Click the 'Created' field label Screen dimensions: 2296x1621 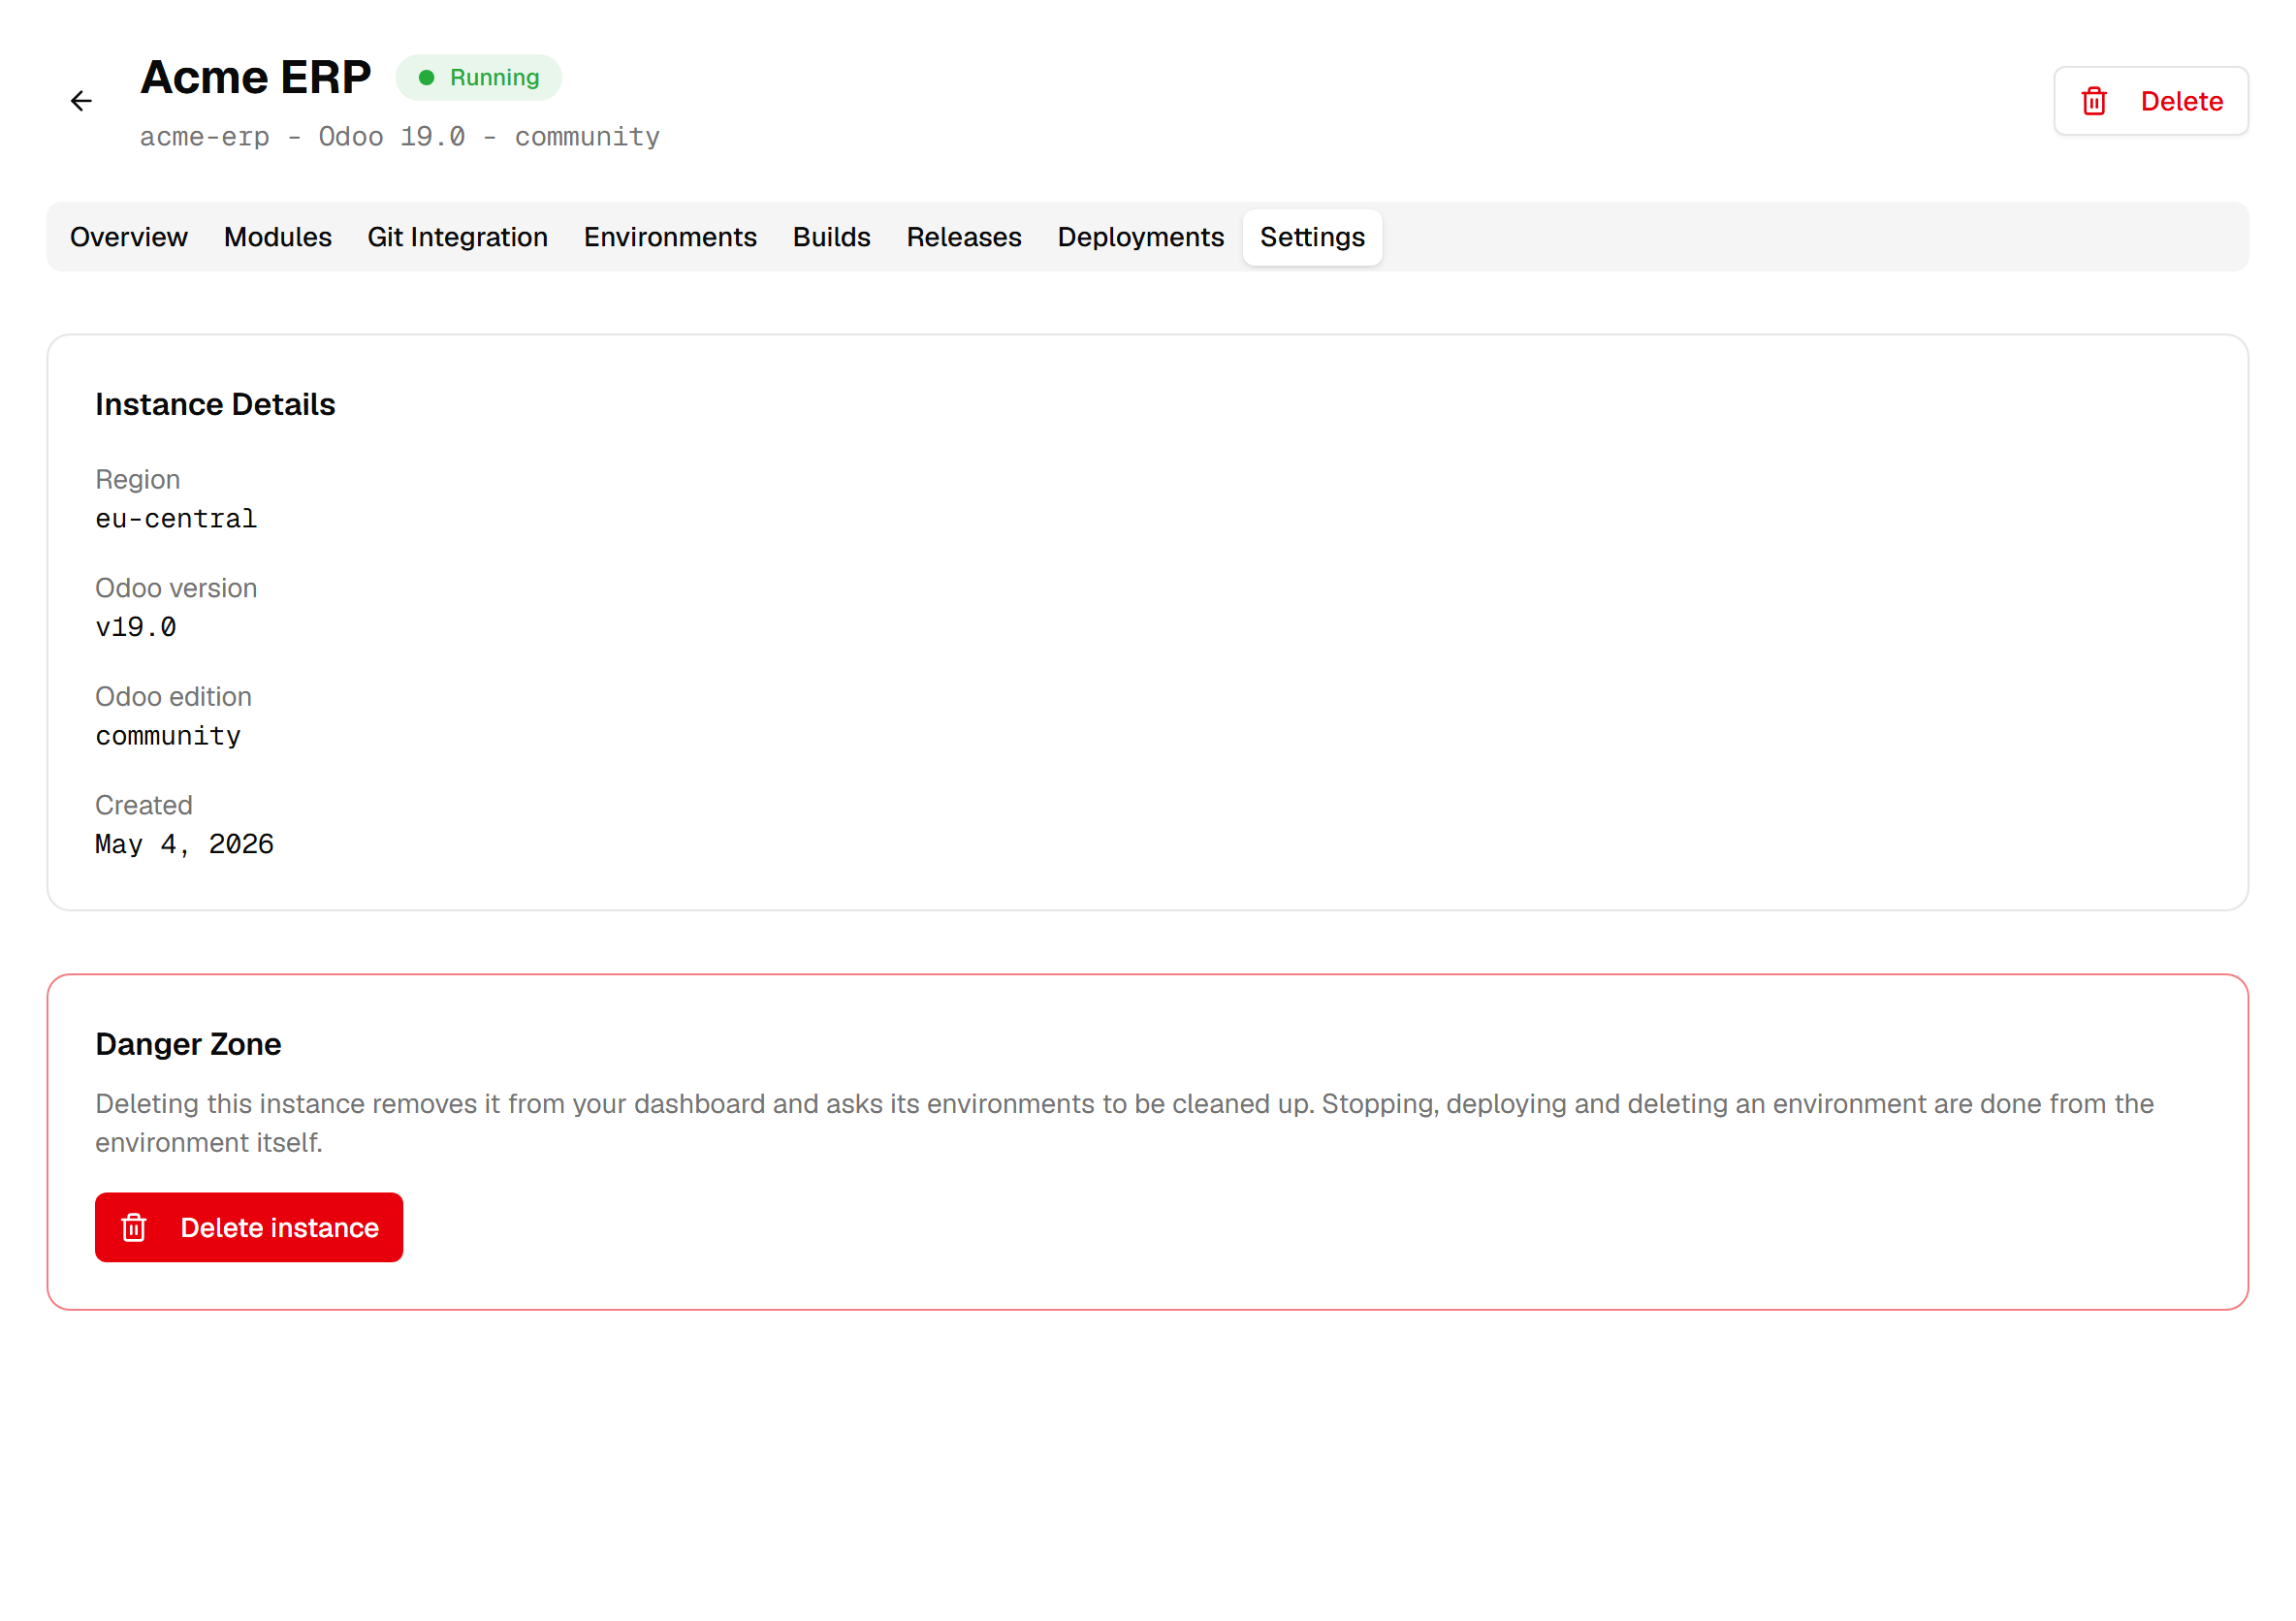point(144,805)
